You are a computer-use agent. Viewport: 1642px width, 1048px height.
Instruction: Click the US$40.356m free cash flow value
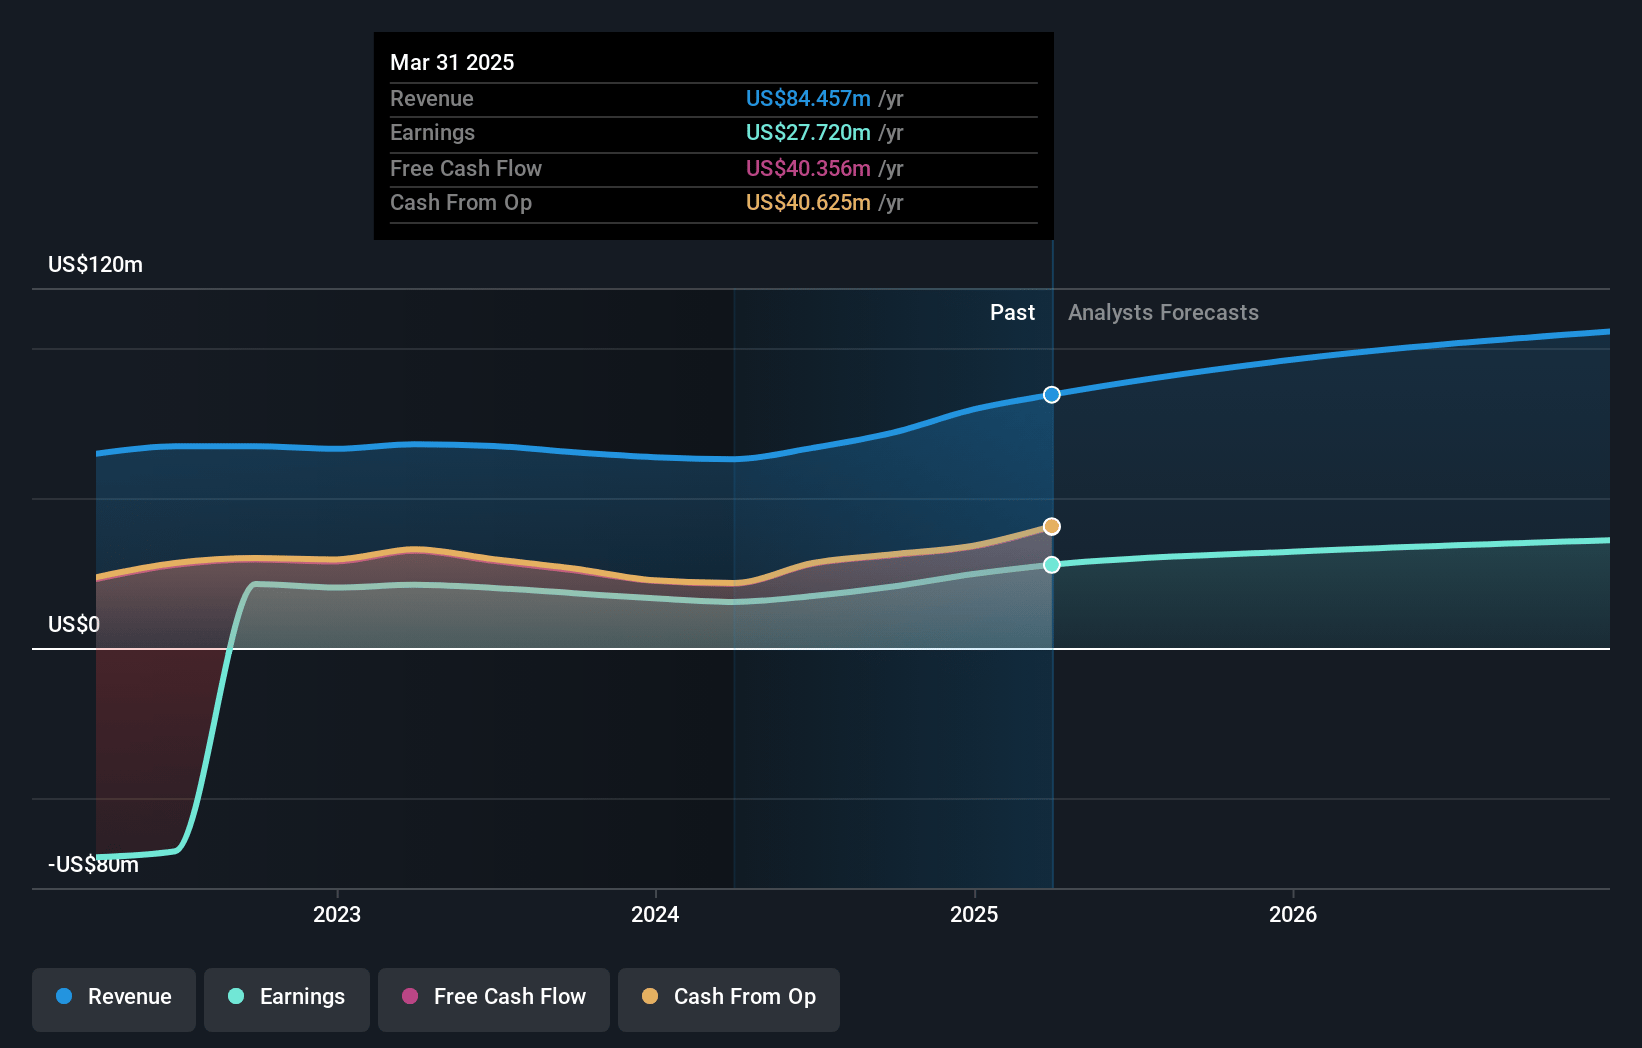click(808, 168)
